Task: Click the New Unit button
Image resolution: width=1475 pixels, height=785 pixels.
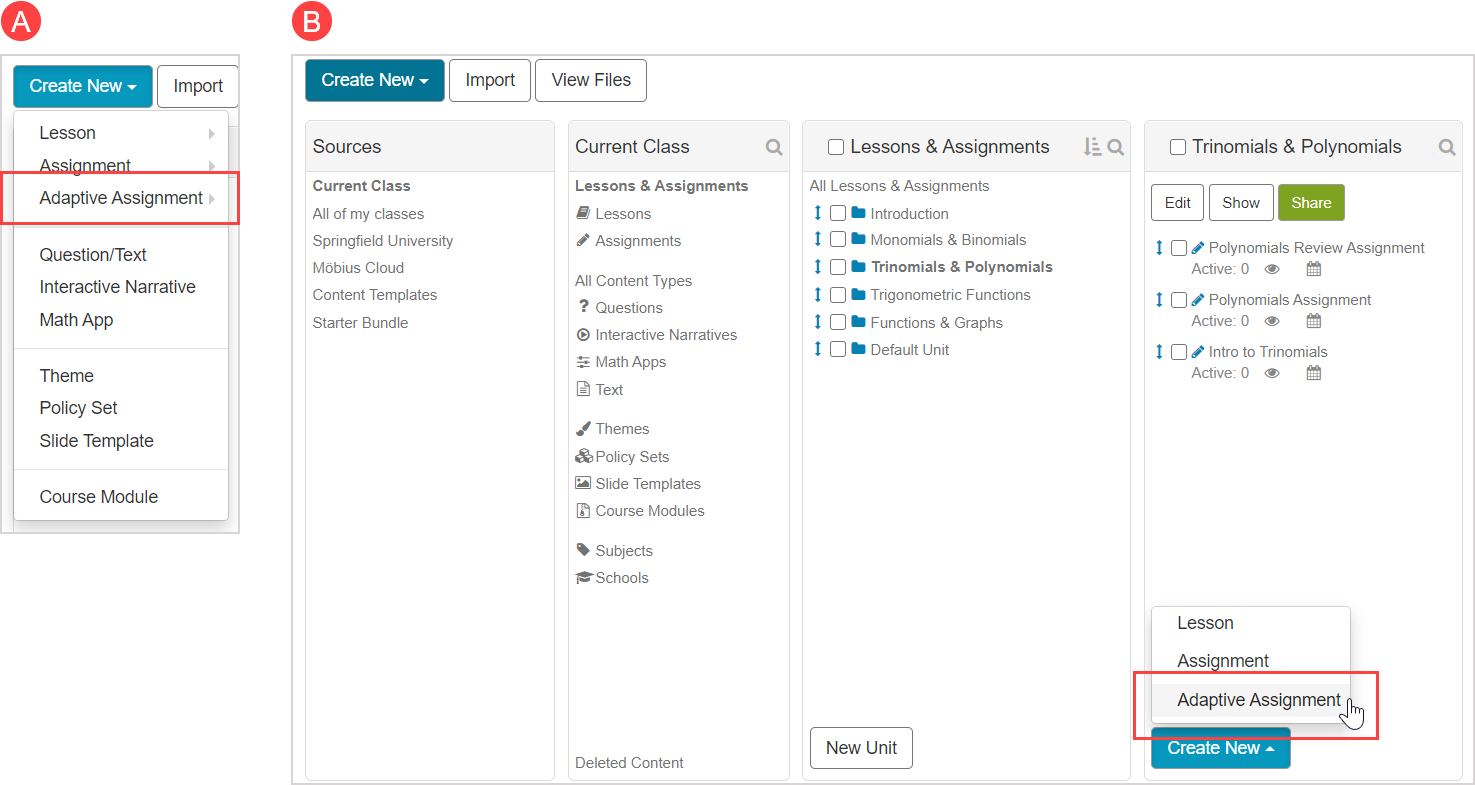Action: (861, 747)
